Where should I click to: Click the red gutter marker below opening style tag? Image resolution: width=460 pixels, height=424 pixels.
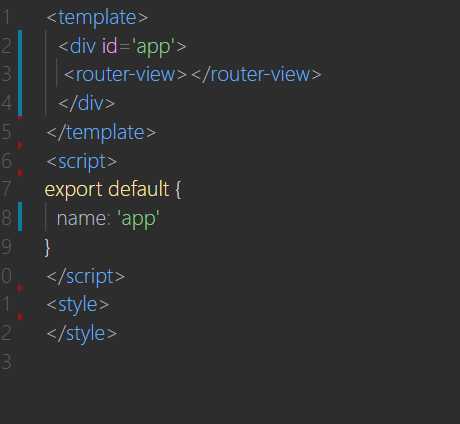[x=20, y=316]
